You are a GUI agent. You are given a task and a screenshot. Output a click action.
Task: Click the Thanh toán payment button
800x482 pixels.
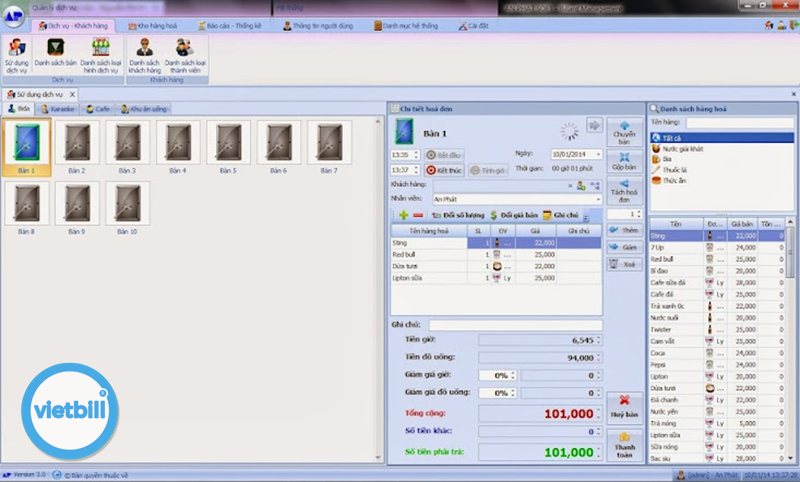[x=625, y=444]
